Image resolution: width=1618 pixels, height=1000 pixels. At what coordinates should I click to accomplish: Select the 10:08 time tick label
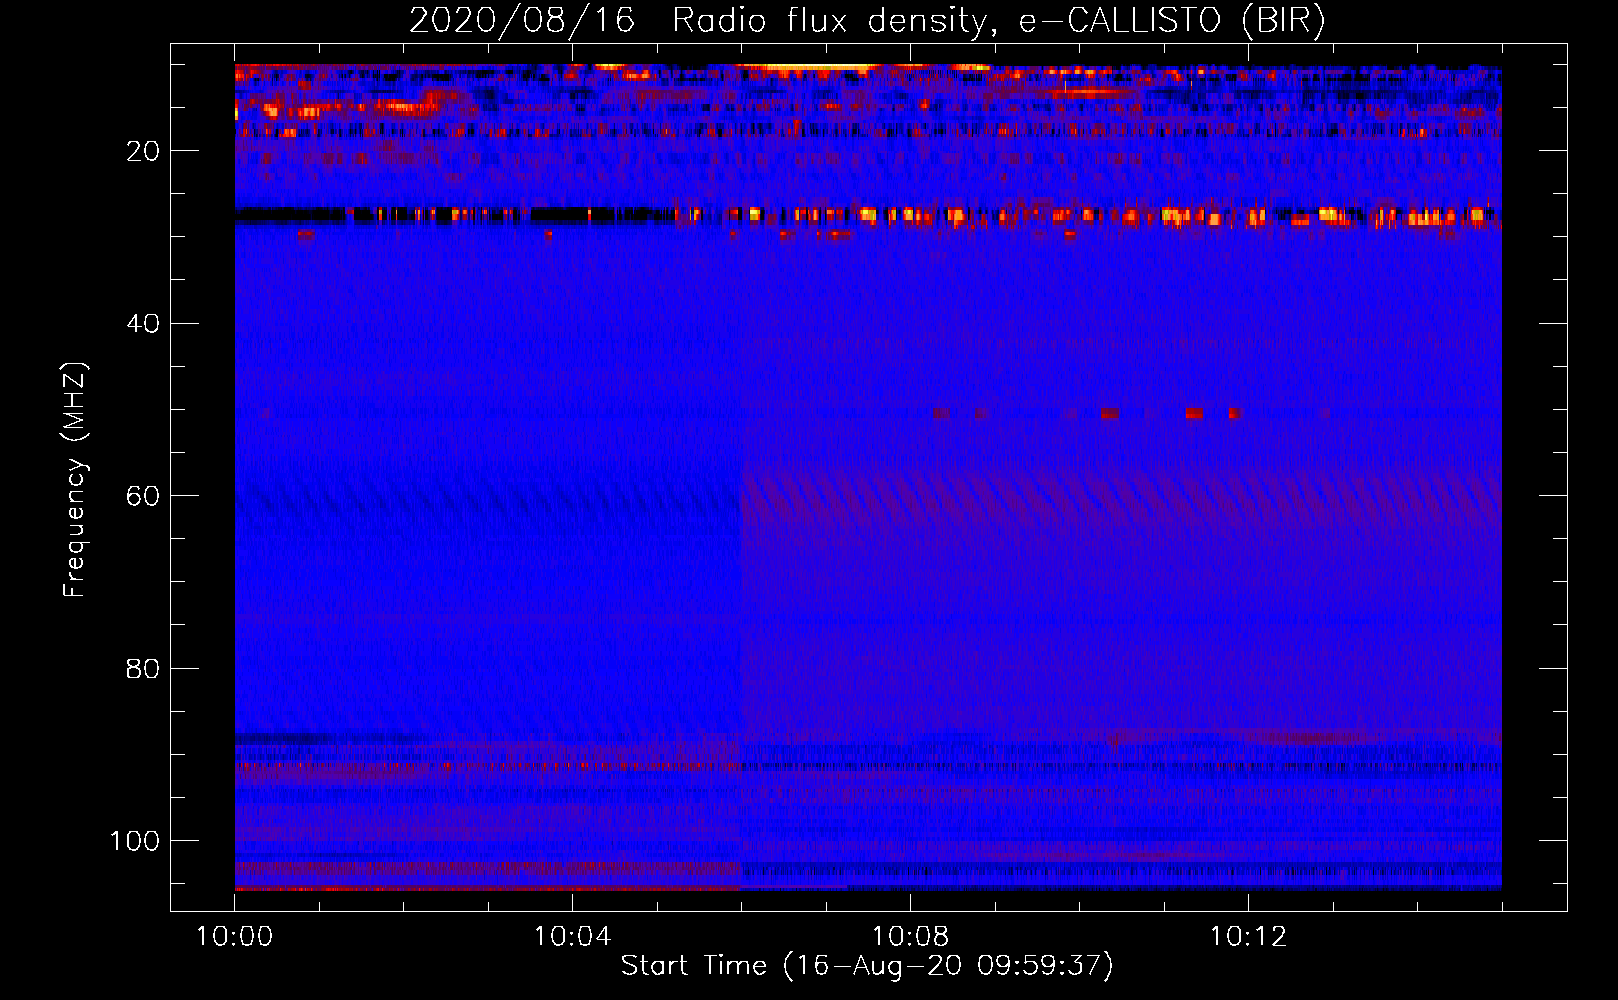910,937
